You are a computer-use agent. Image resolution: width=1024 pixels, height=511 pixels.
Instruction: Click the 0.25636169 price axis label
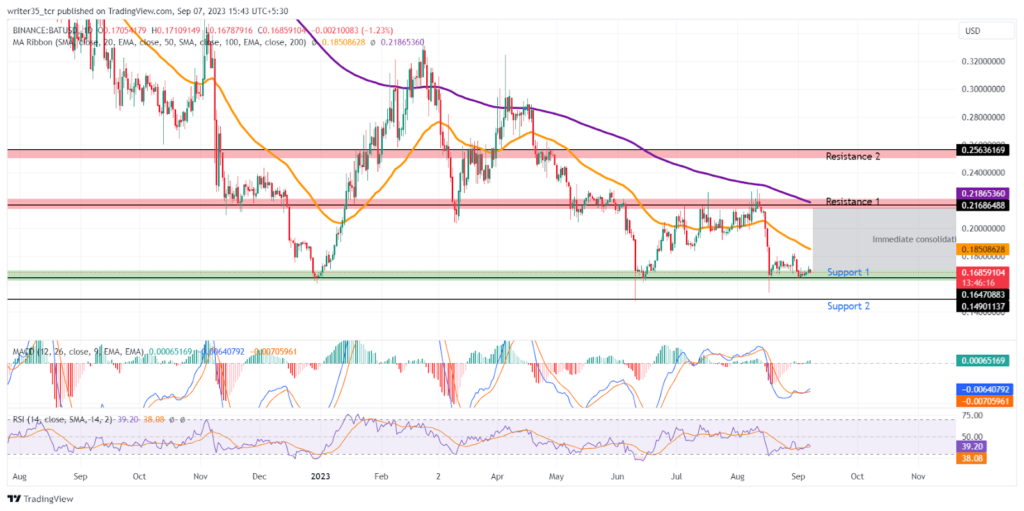point(983,150)
